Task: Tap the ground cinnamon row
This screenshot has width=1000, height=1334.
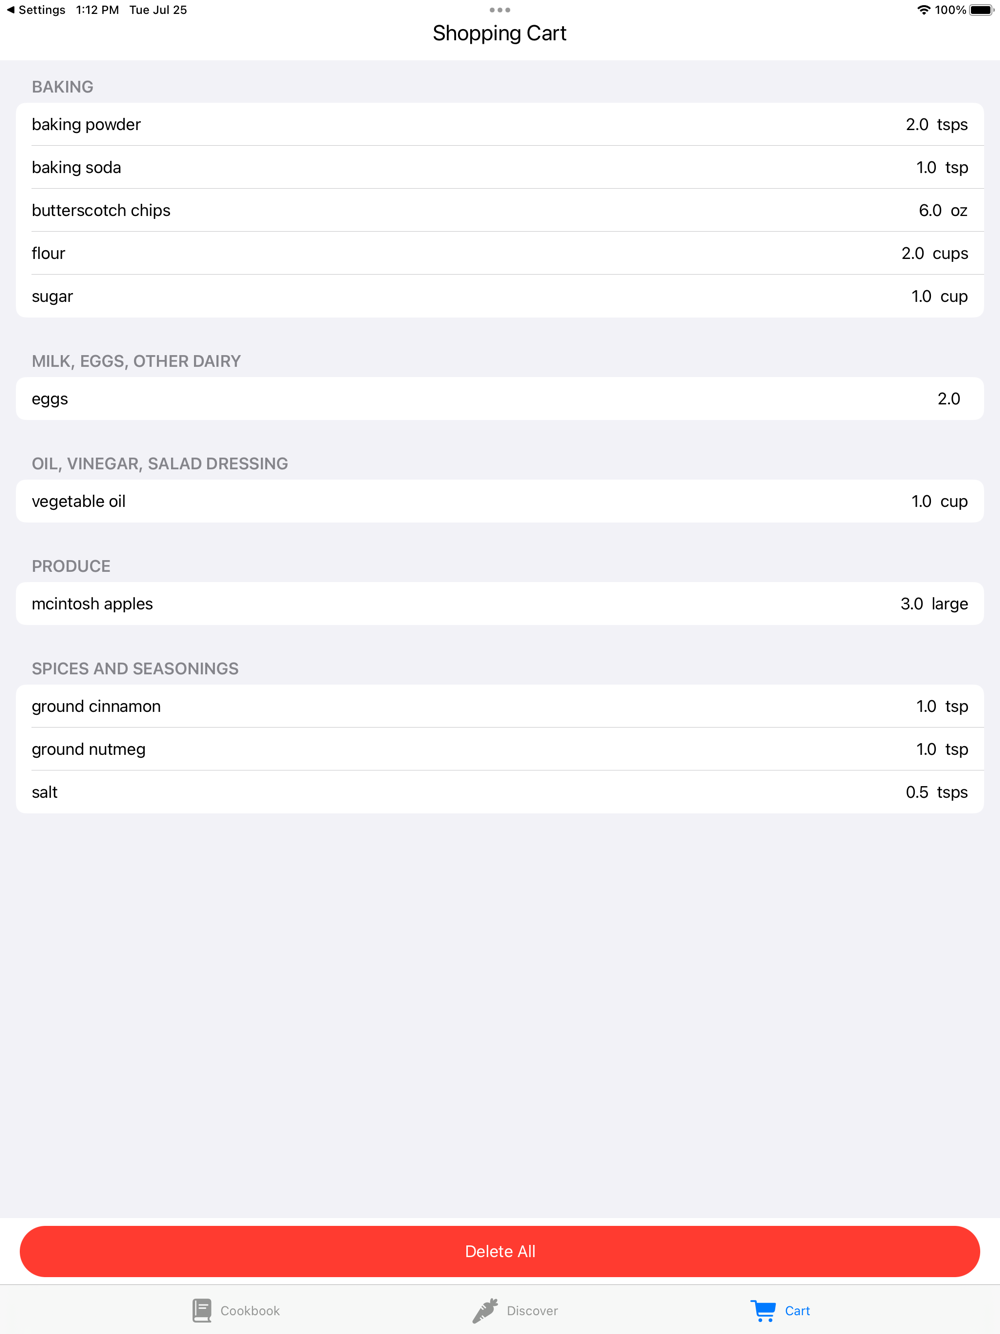Action: coord(500,706)
